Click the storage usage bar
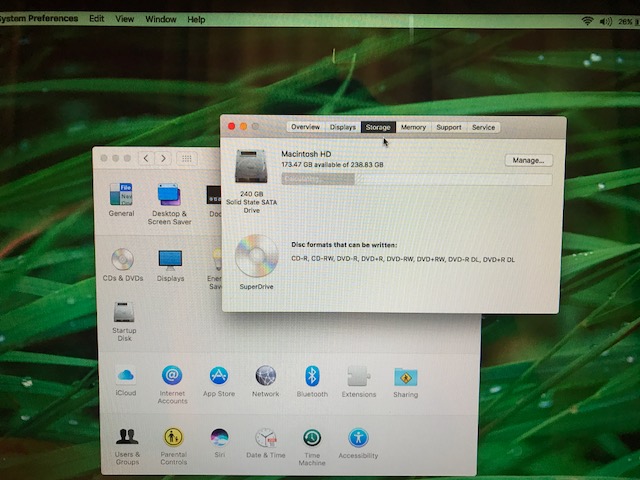The height and width of the screenshot is (480, 640). (x=416, y=179)
